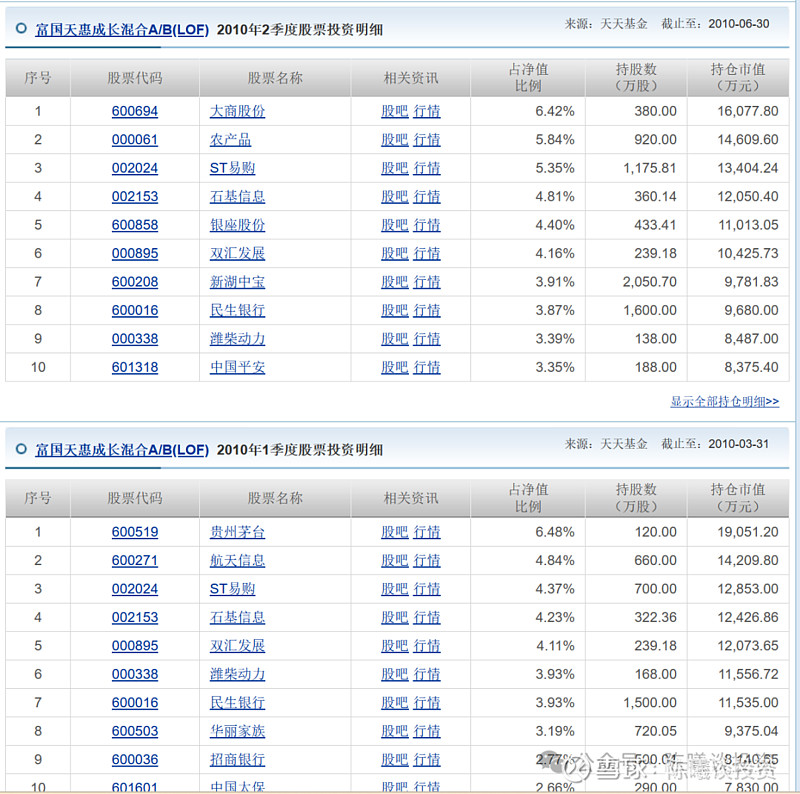Open the 农产品 stock name link
Screen dimensions: 800x794
[230, 140]
